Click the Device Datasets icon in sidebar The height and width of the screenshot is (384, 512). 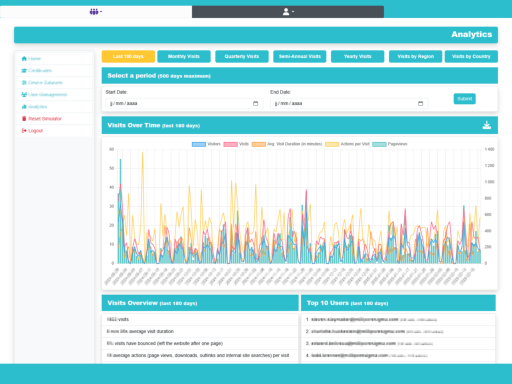pos(24,83)
